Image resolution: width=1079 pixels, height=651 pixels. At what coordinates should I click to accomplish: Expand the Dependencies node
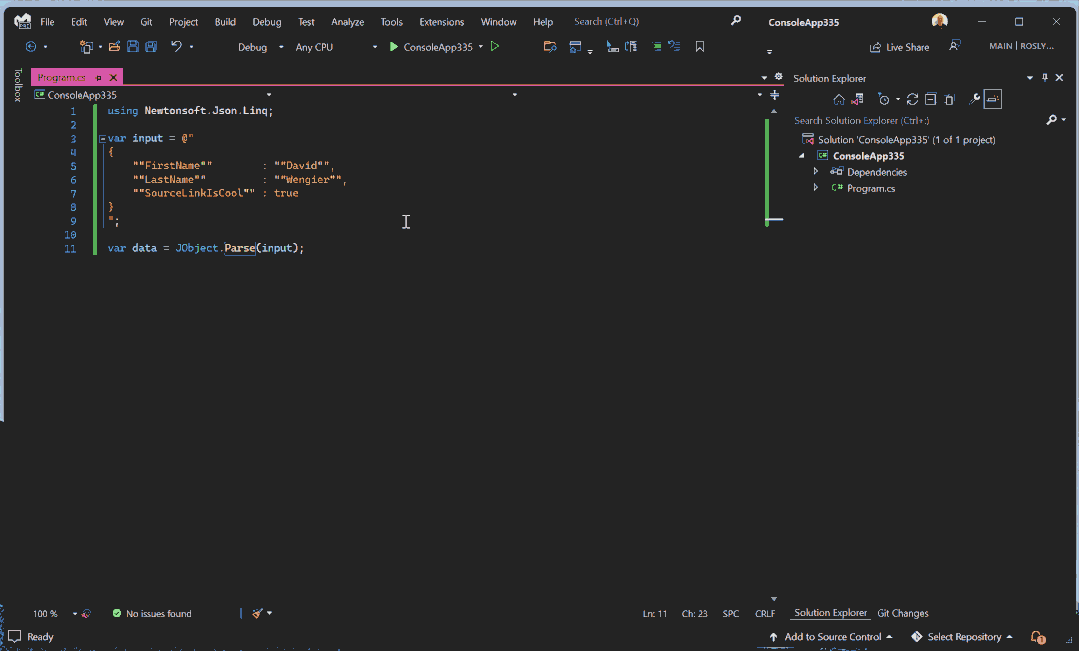(x=816, y=171)
